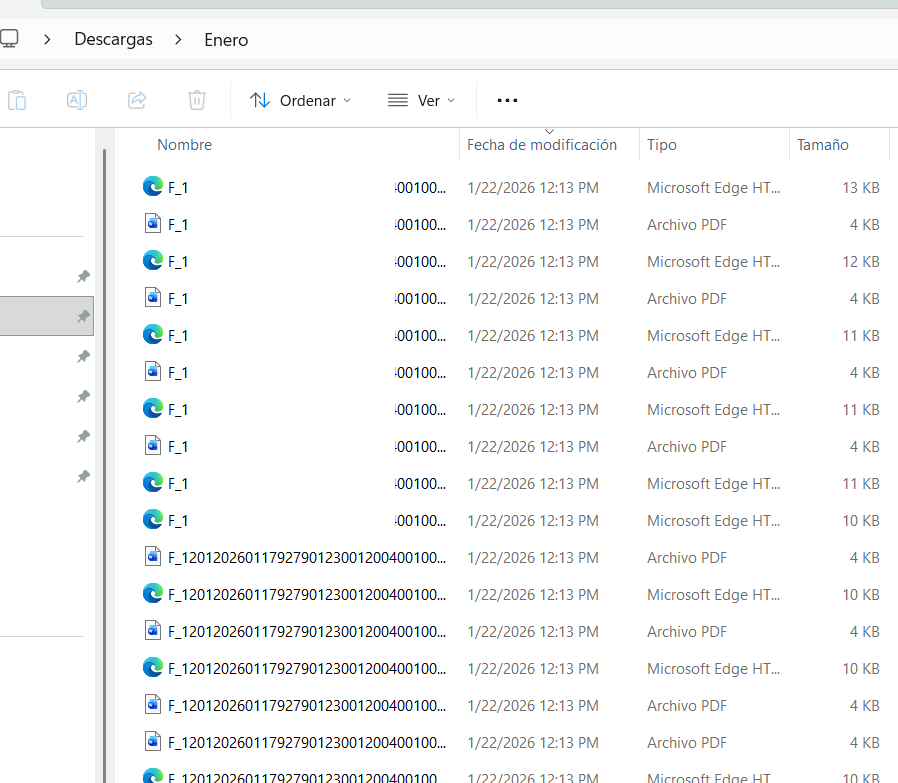This screenshot has width=898, height=783.
Task: Sort files by the Tamaño column header
Action: click(x=822, y=145)
